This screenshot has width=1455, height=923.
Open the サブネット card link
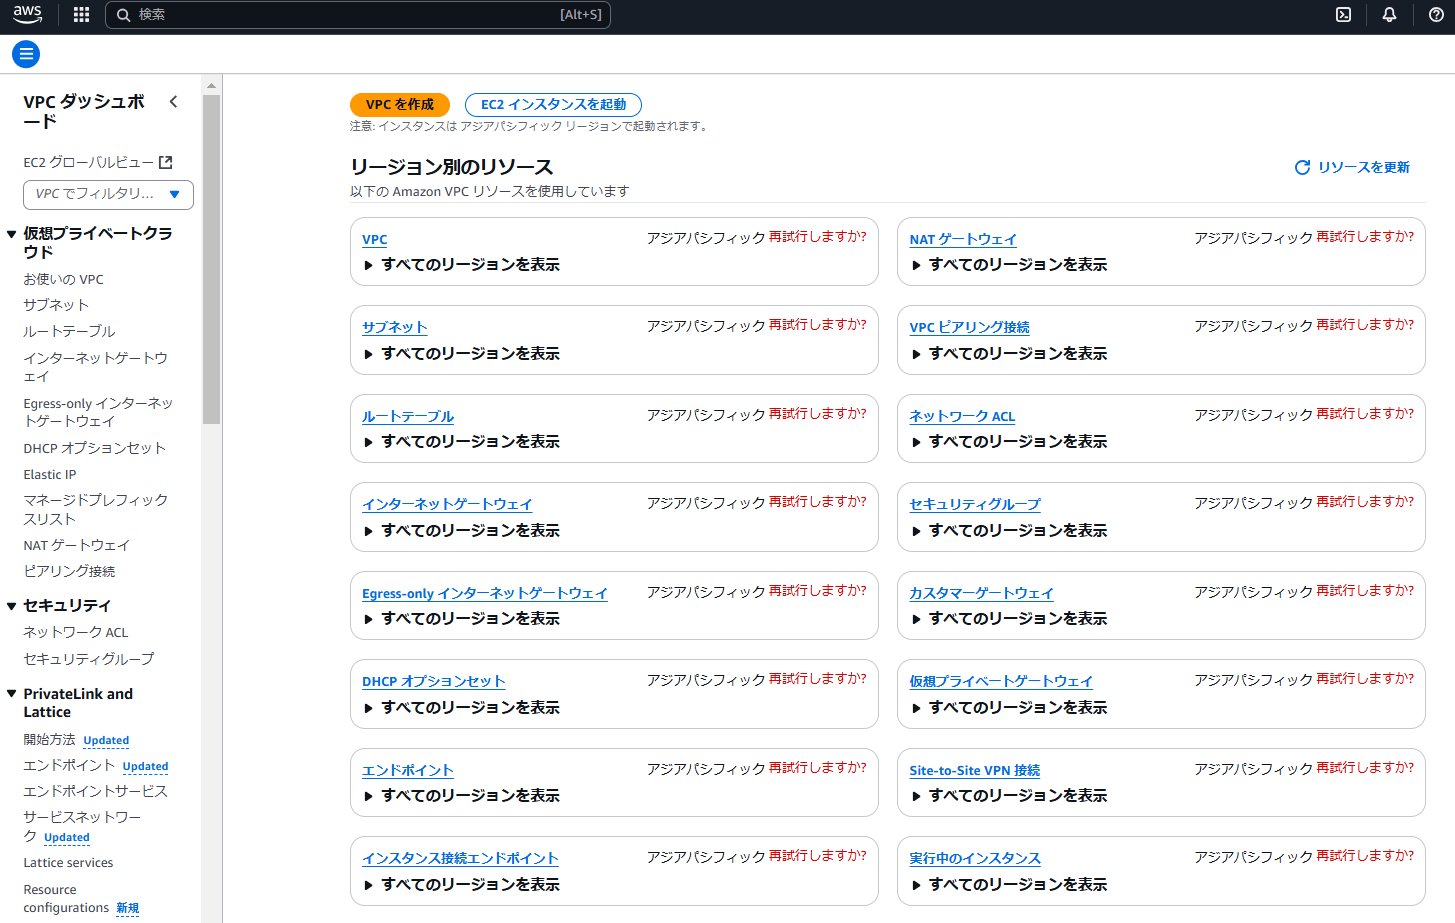pos(395,328)
